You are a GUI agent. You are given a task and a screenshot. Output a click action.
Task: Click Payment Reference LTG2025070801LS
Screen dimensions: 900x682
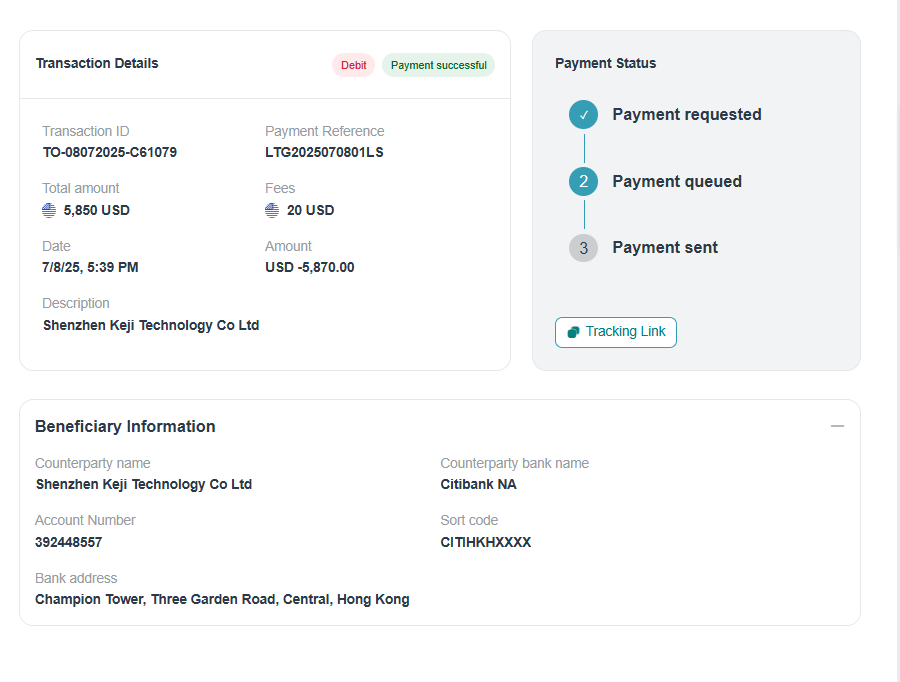(x=324, y=152)
